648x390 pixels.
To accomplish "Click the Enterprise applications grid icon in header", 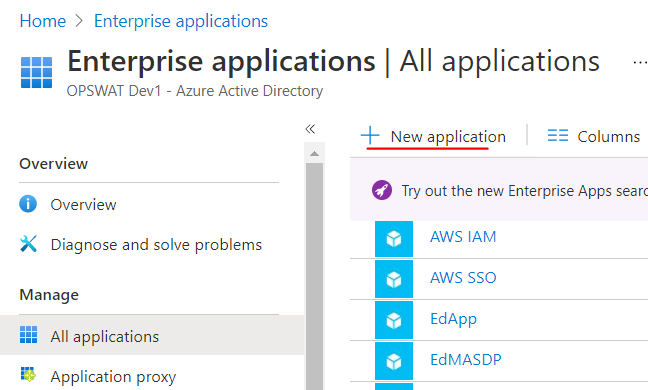I will tap(36, 73).
